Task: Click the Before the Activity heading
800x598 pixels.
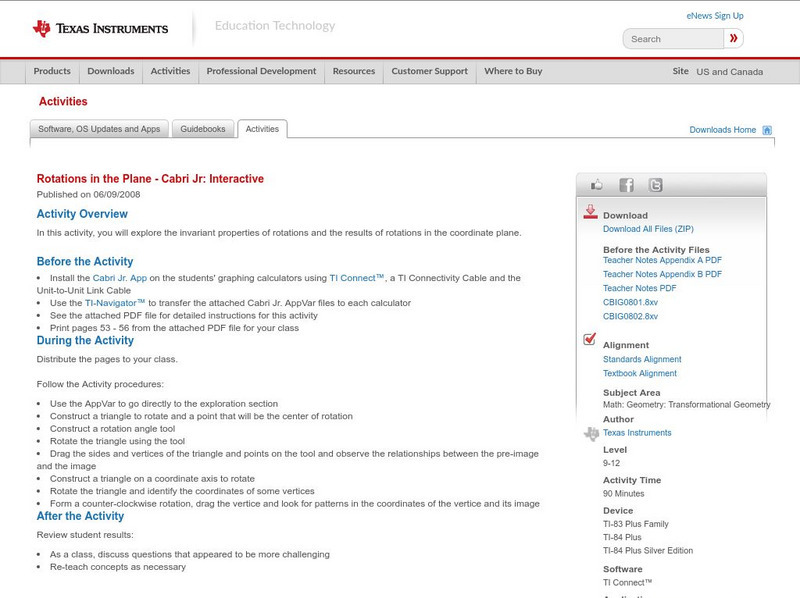Action: [x=85, y=261]
